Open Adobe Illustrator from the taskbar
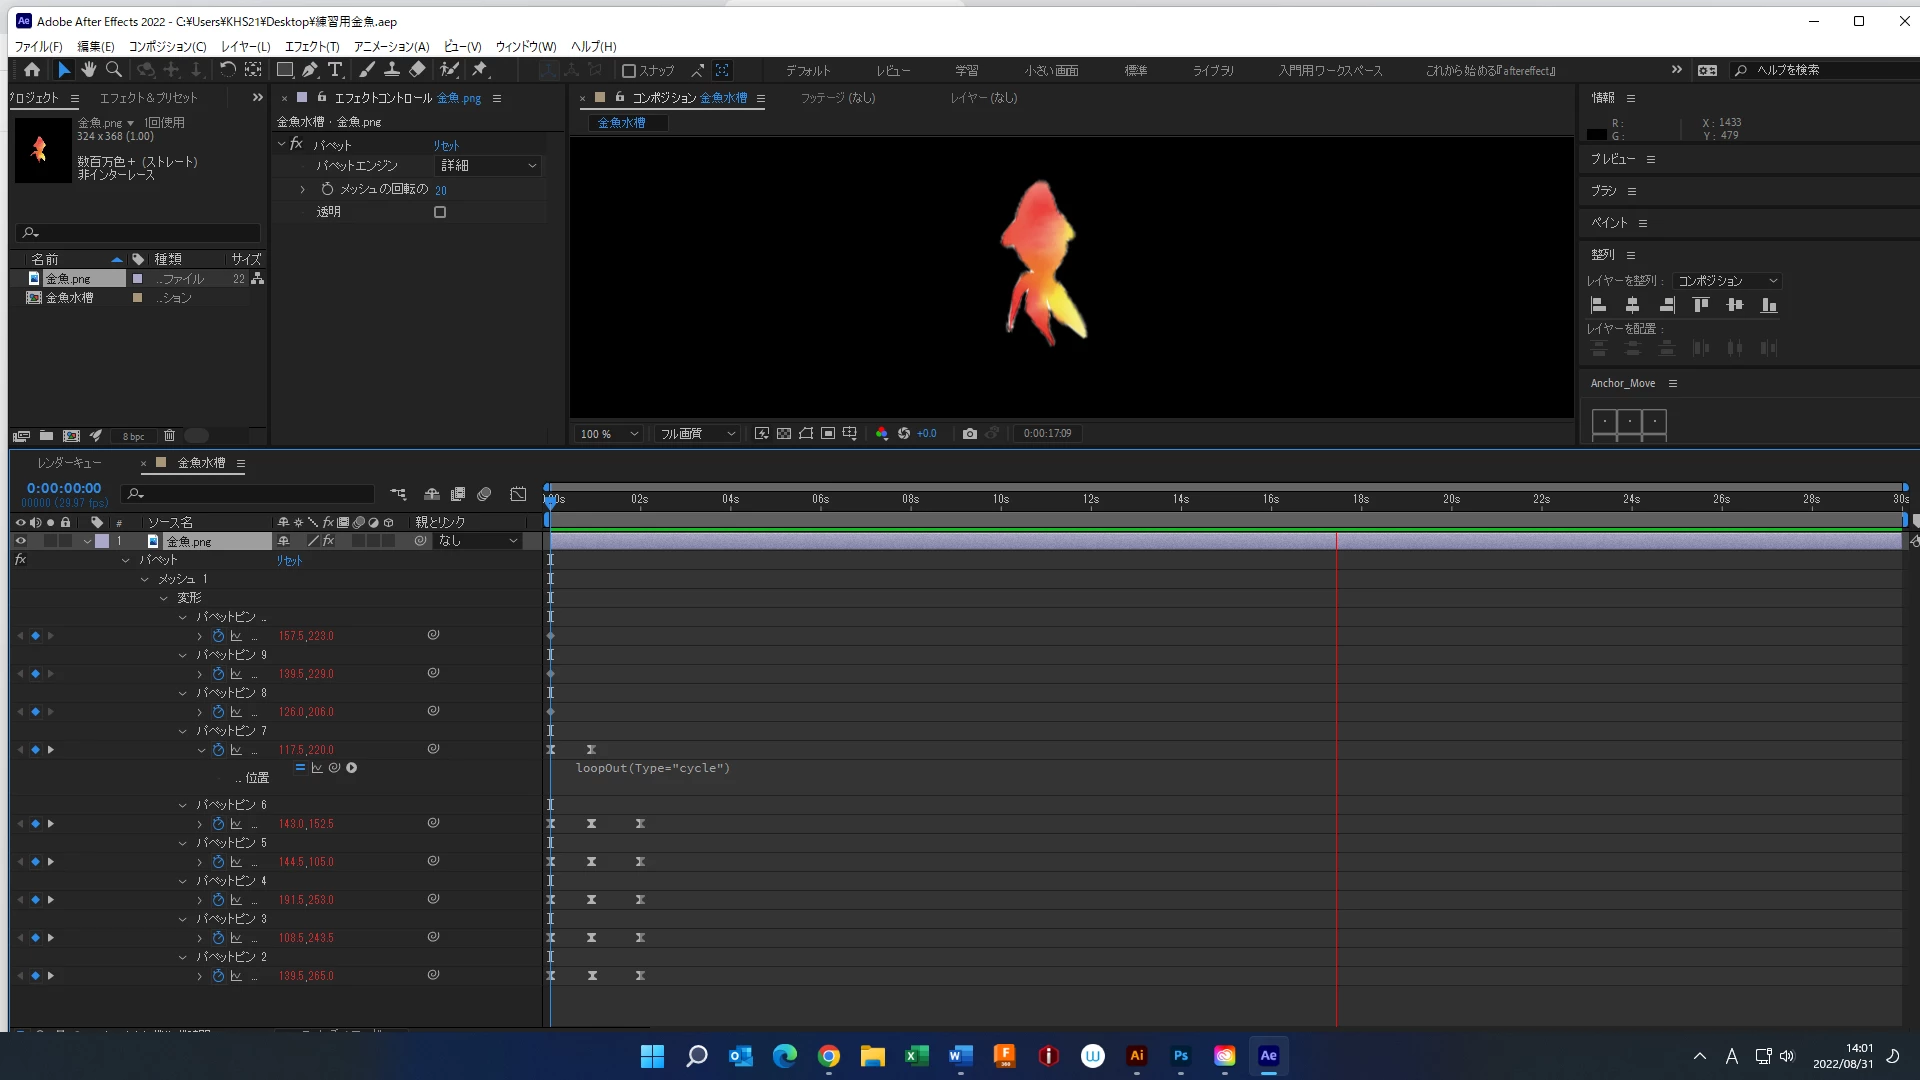The width and height of the screenshot is (1920, 1080). click(1136, 1056)
